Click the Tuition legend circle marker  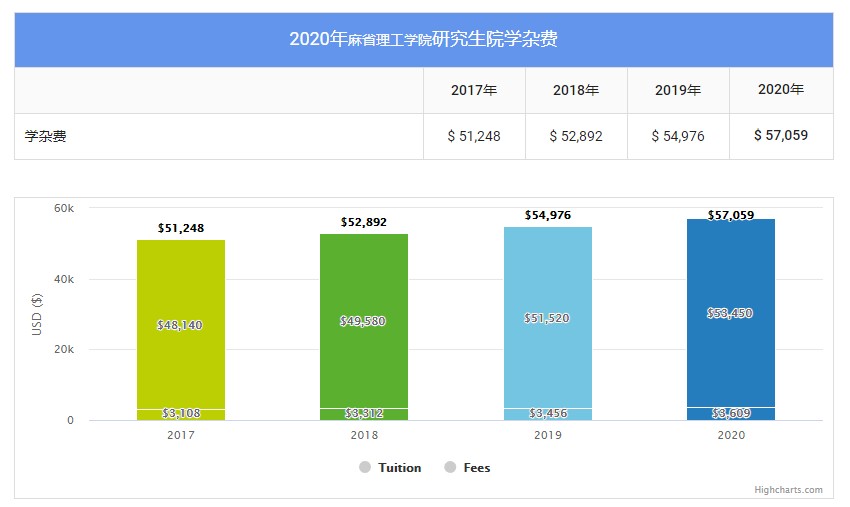coord(365,468)
